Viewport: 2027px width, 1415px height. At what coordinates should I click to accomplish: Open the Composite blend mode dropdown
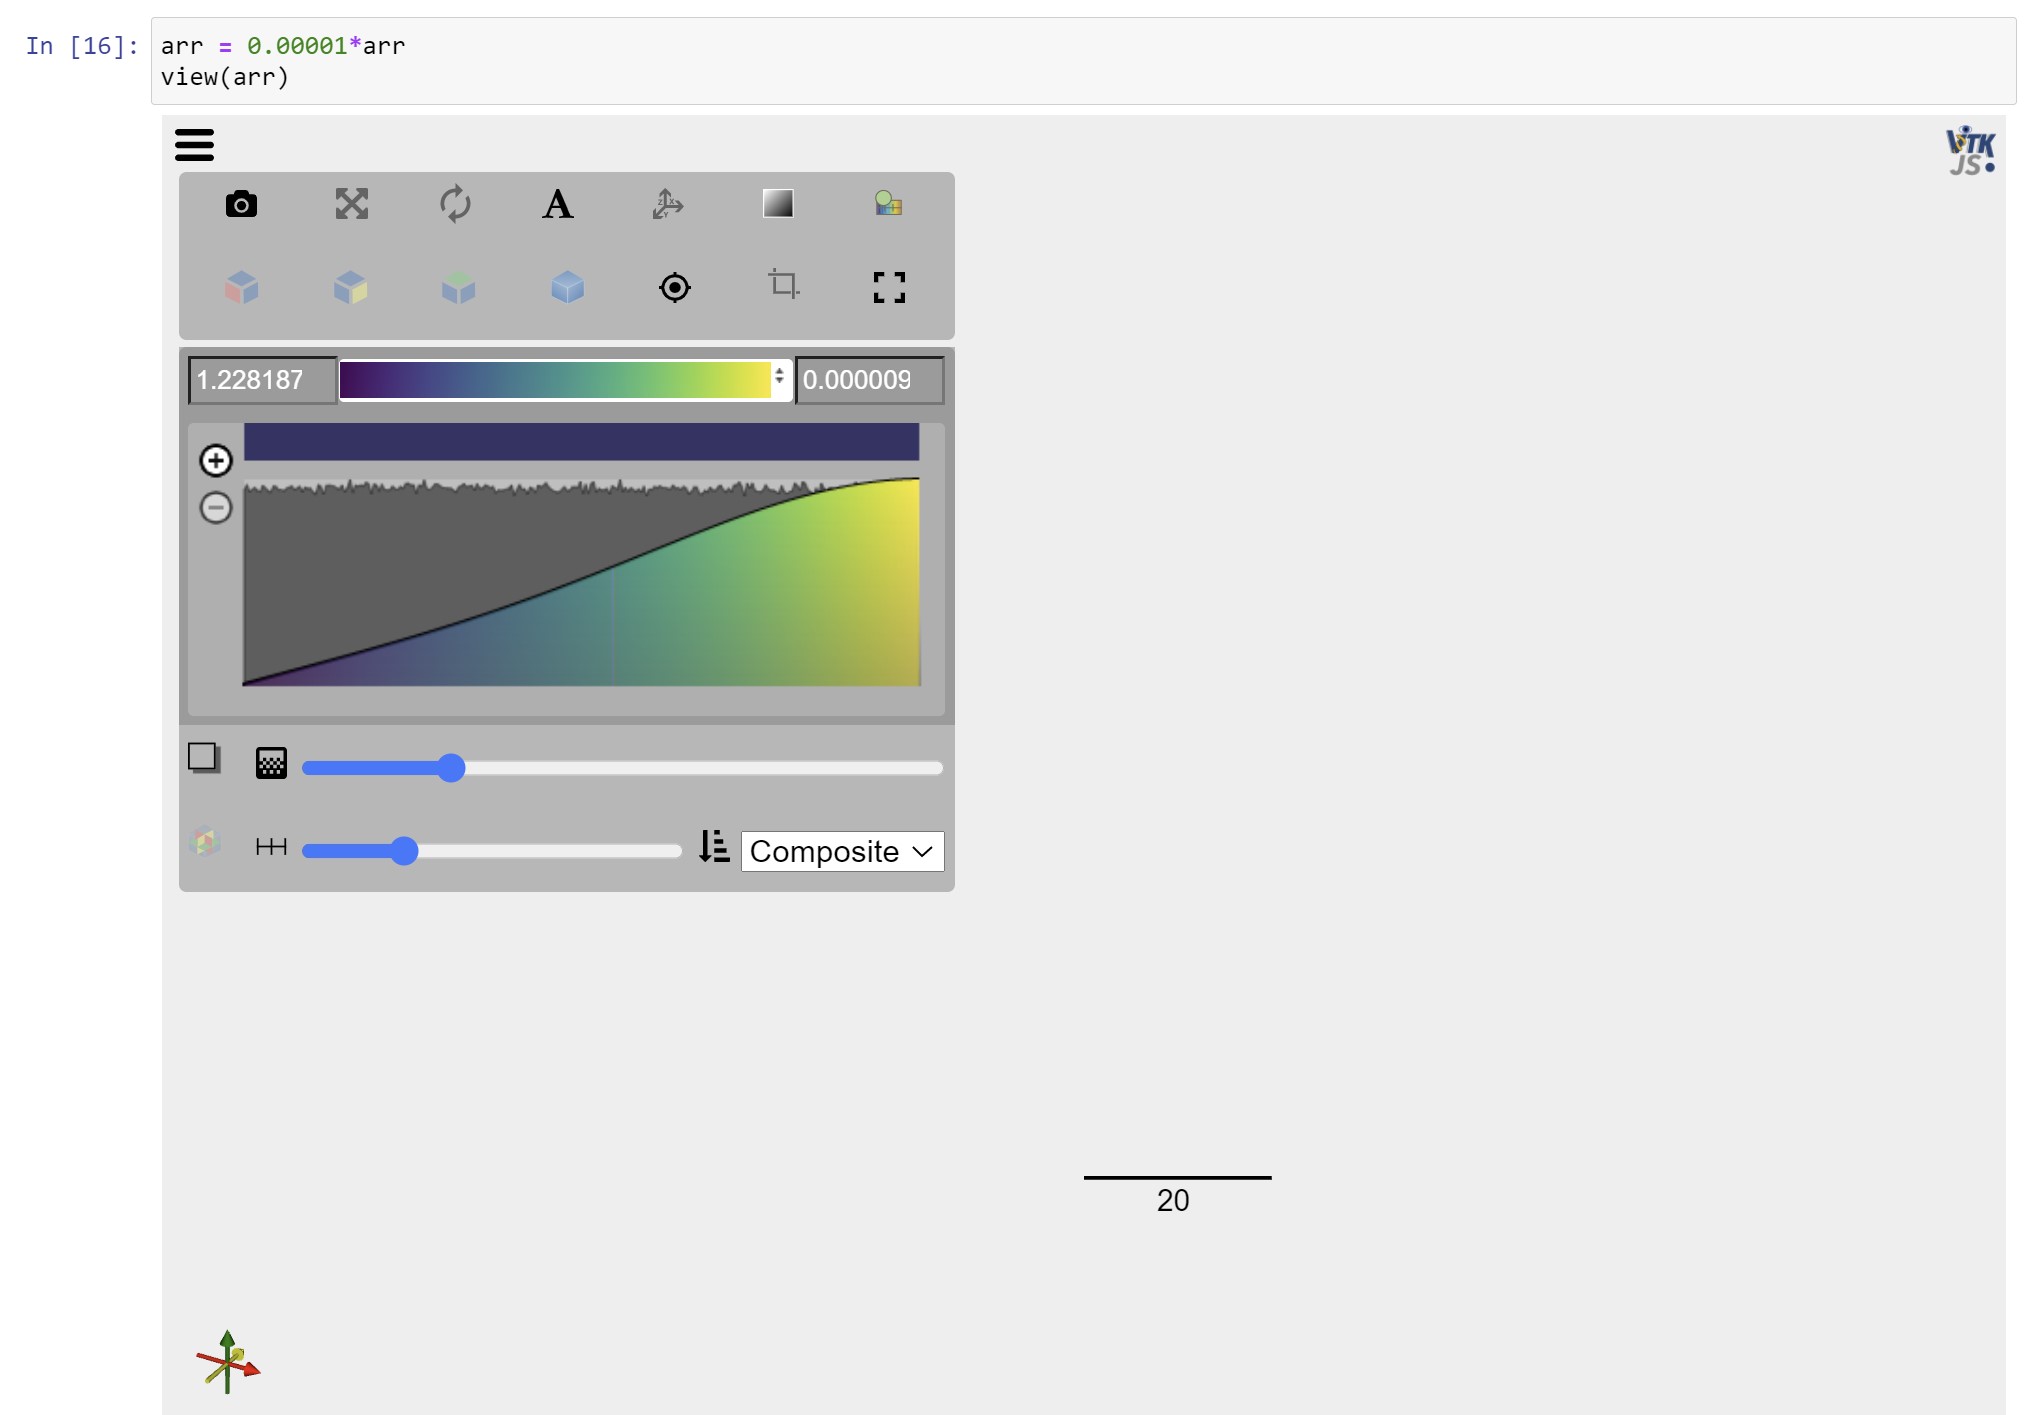tap(841, 851)
